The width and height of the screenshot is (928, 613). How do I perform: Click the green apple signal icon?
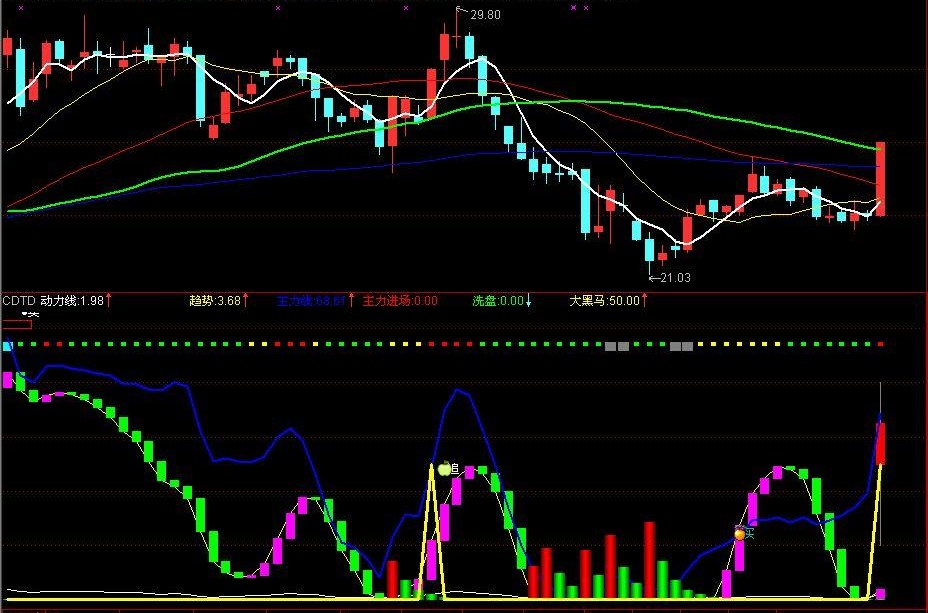tap(444, 469)
